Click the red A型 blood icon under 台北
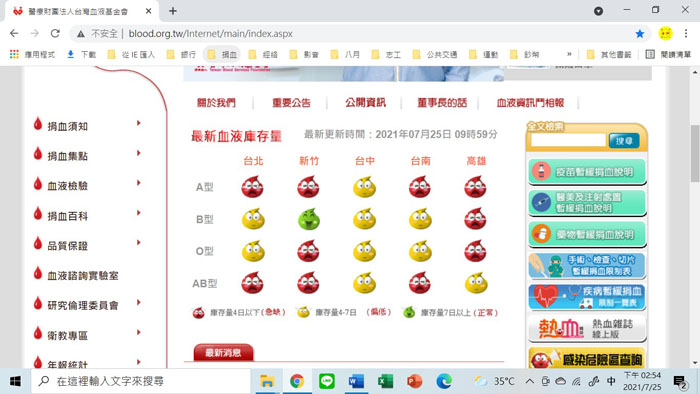Viewport: 700px width, 394px height. [x=253, y=187]
